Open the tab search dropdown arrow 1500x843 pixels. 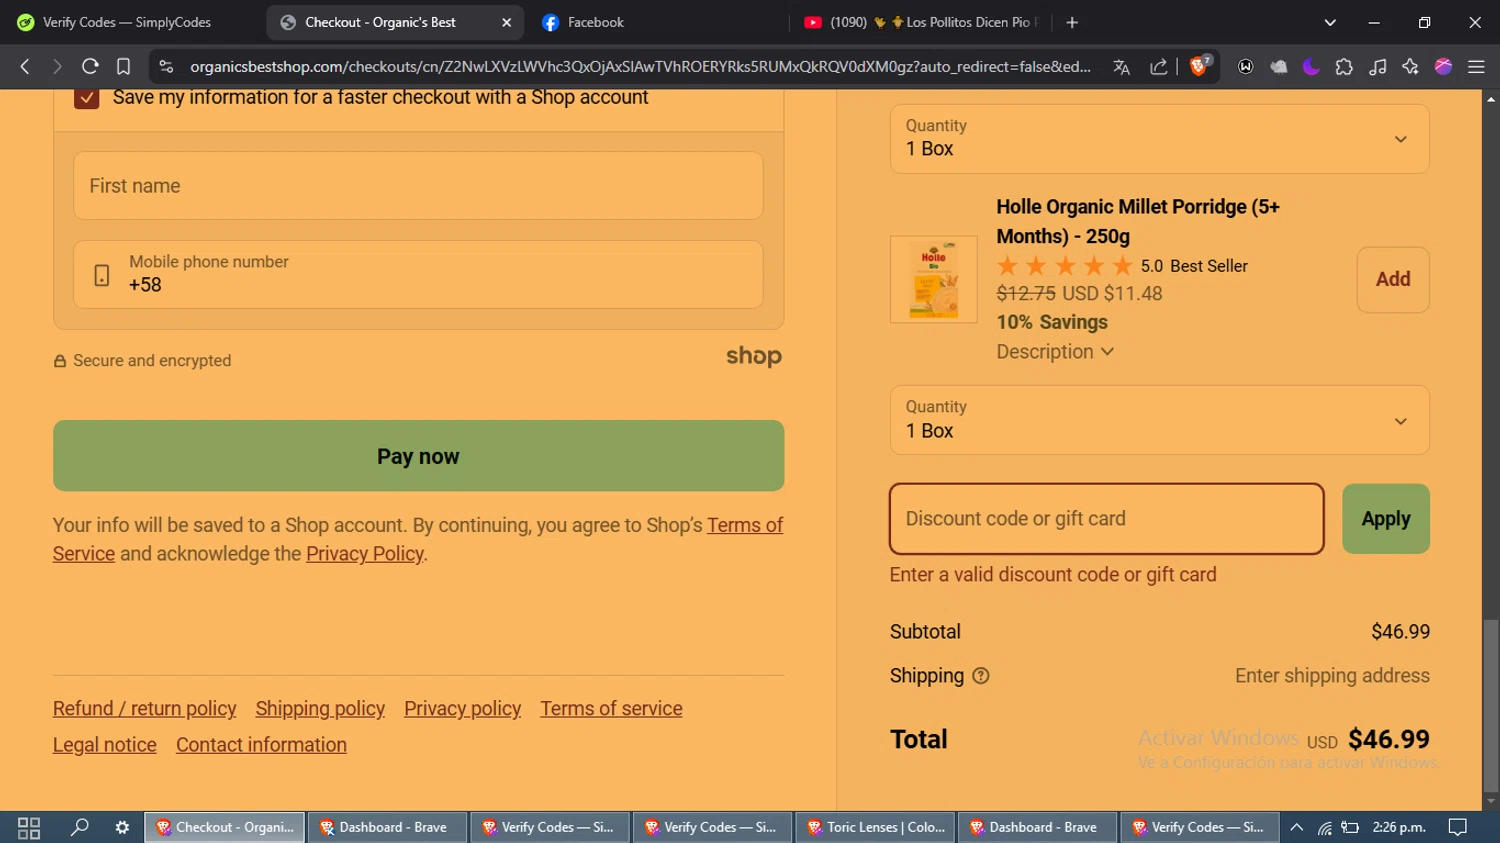pyautogui.click(x=1330, y=22)
